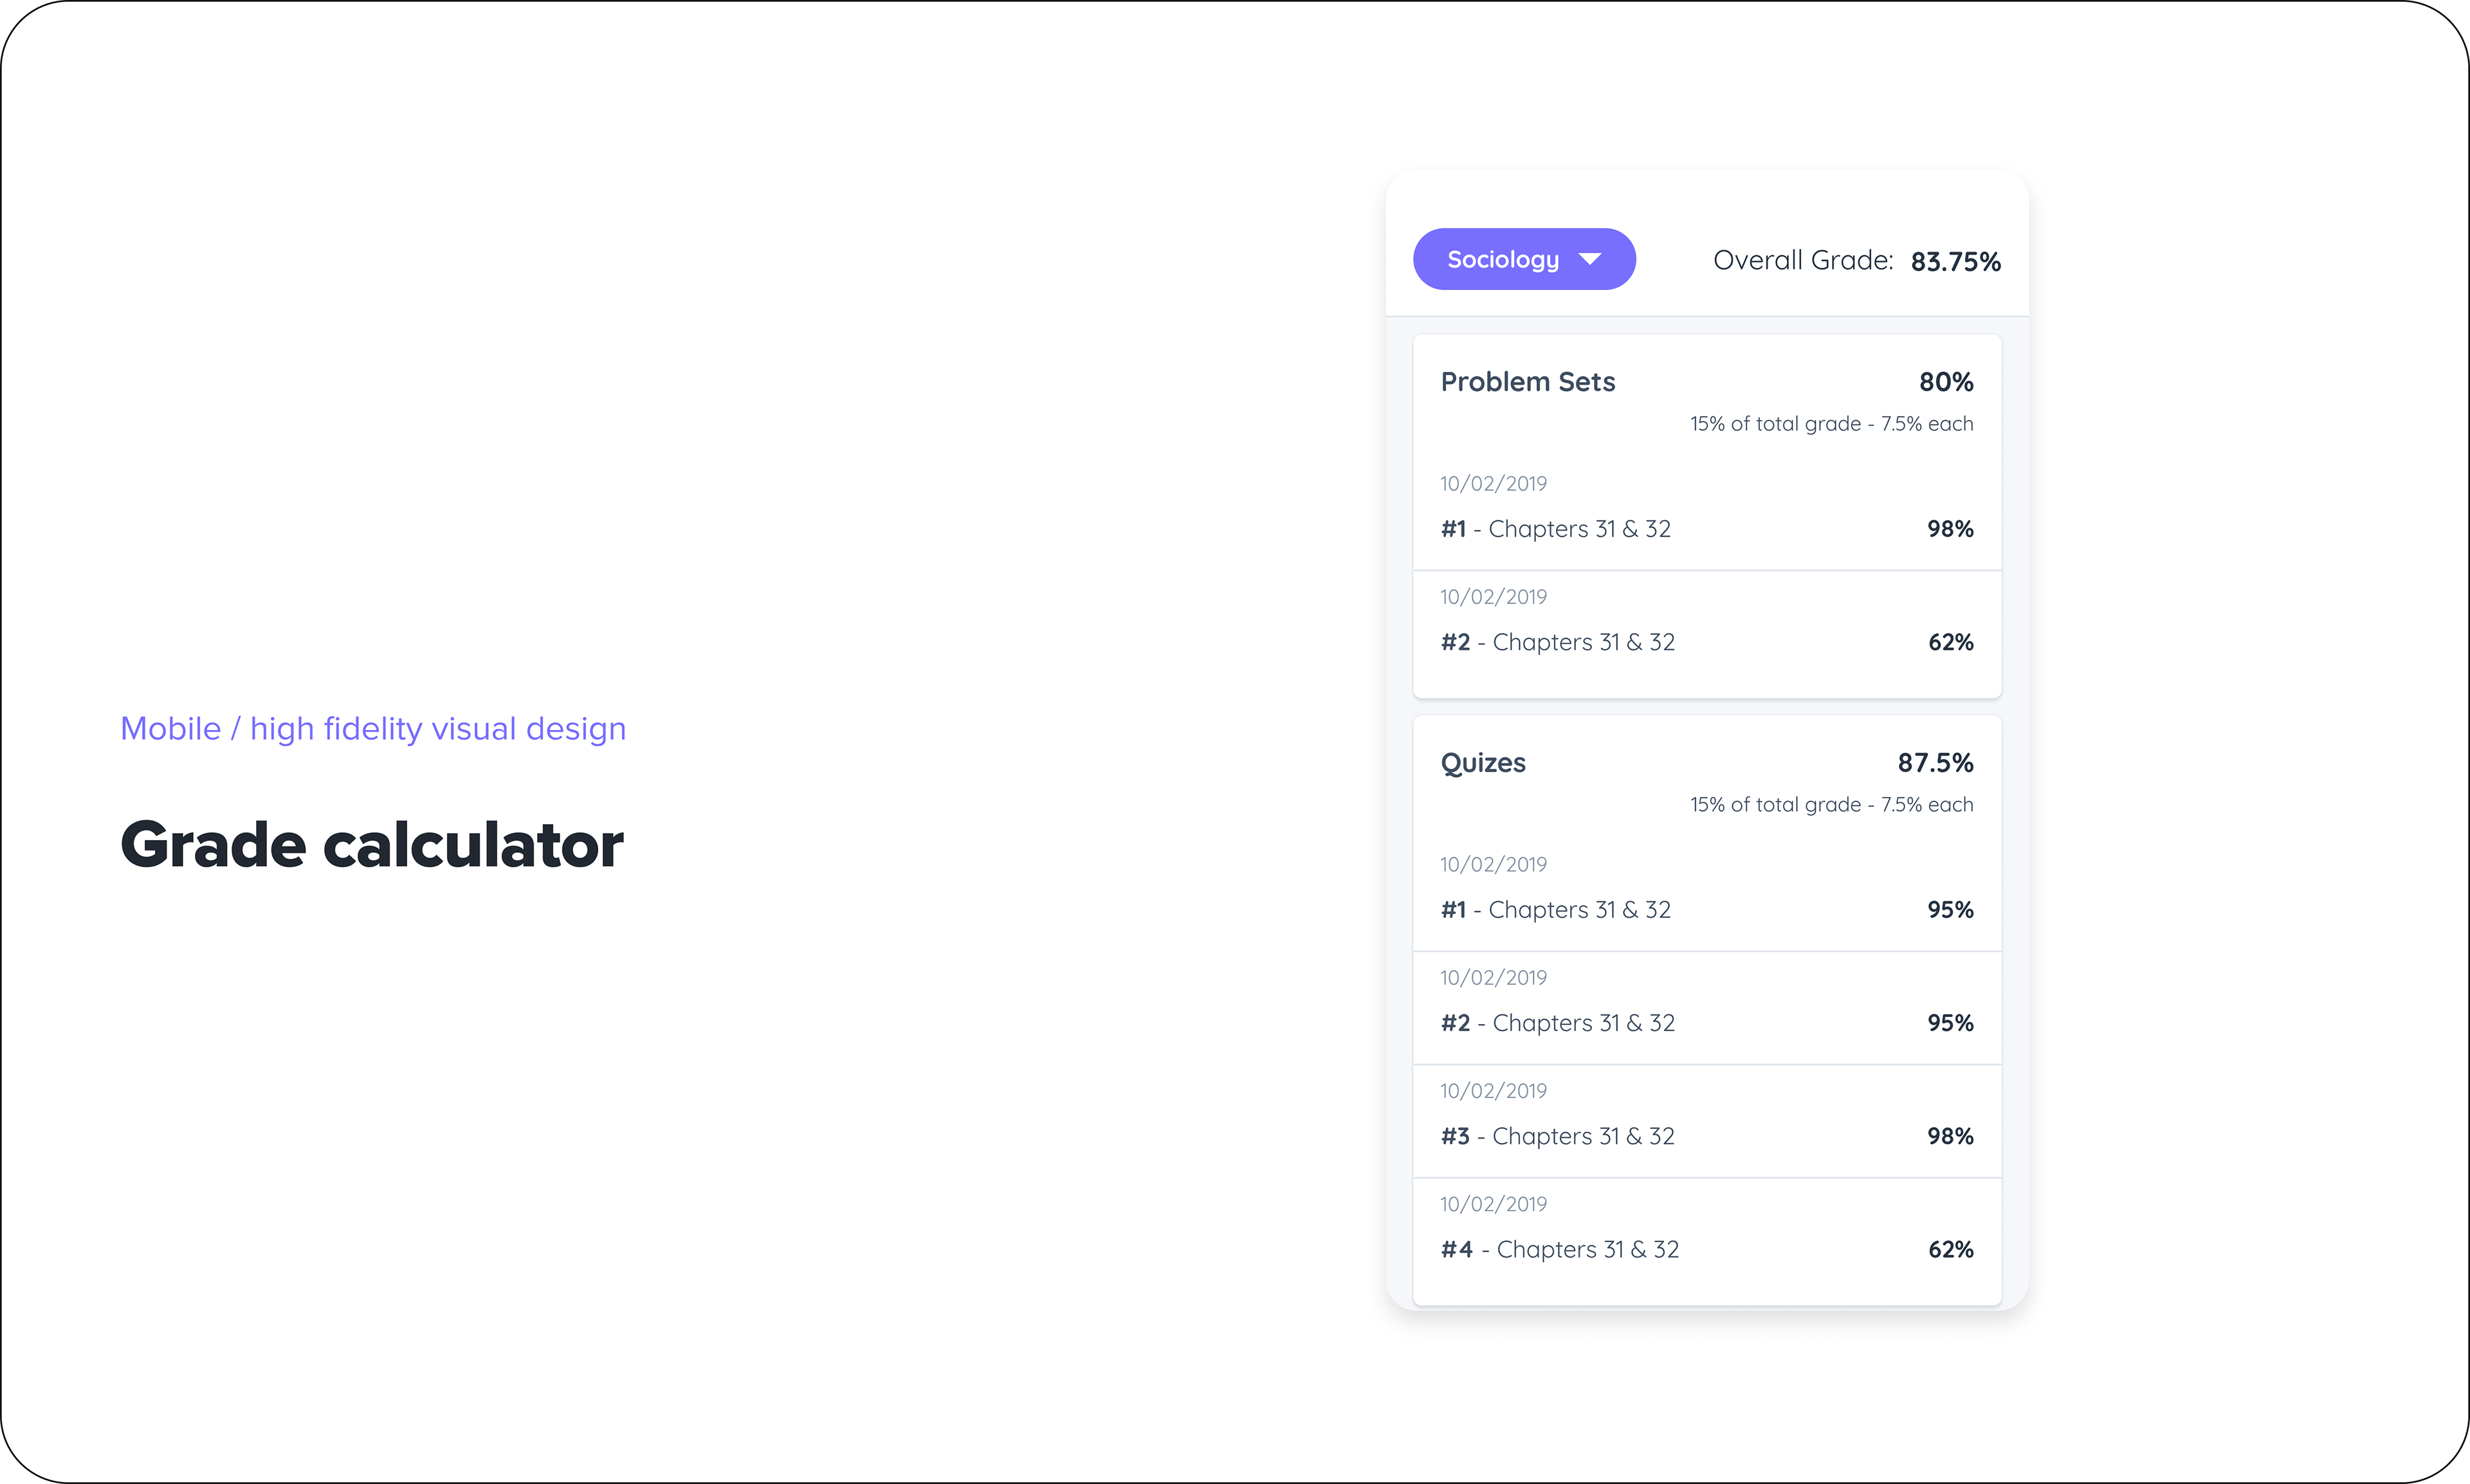Select the 62% grade of Problem Set #2
The image size is (2470, 1484).
click(x=1950, y=642)
